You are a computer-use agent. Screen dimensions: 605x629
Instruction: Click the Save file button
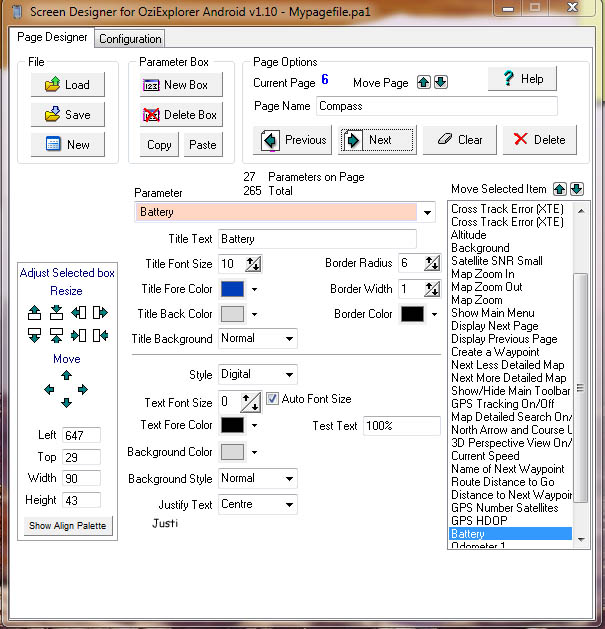click(x=67, y=115)
